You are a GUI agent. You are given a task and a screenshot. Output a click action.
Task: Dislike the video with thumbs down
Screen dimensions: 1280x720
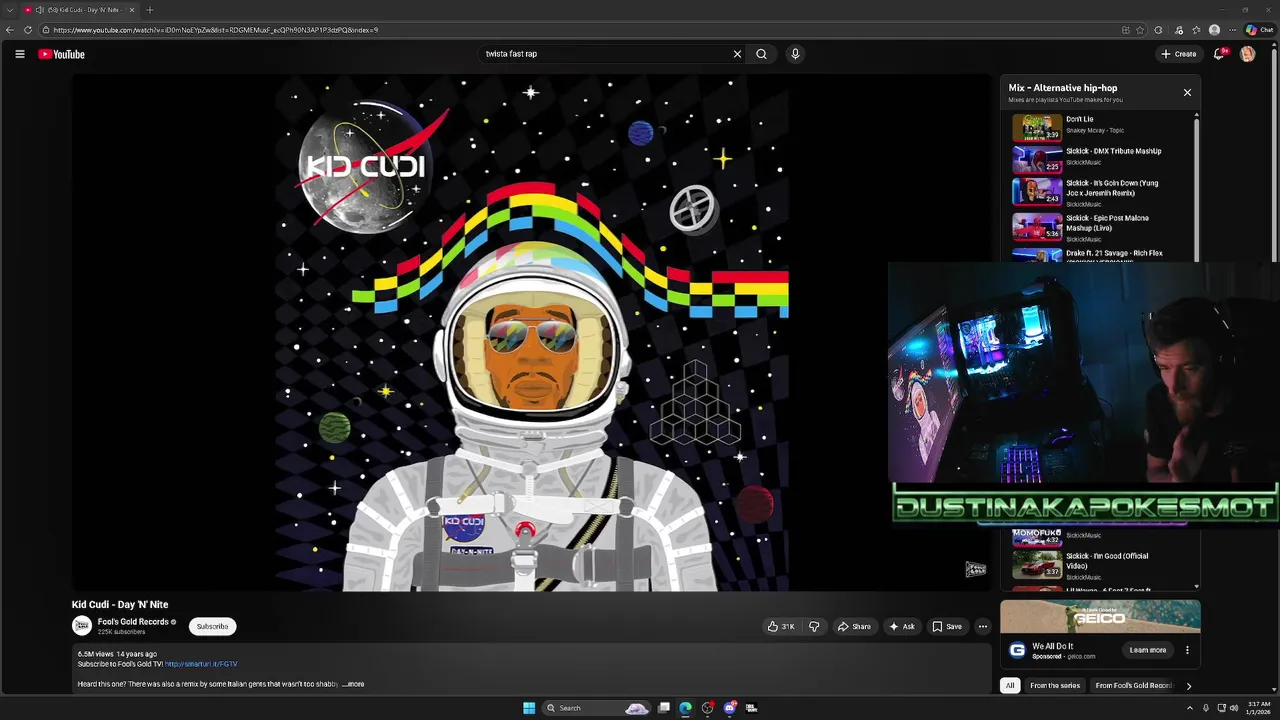click(x=814, y=626)
